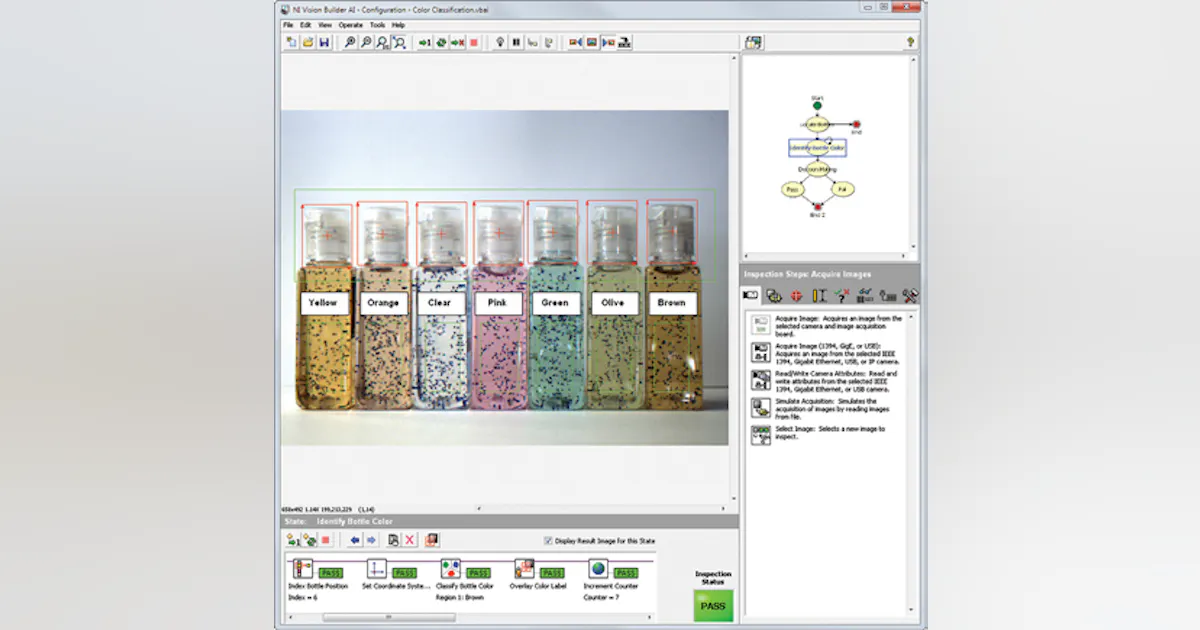This screenshot has height=630, width=1200.
Task: Click the Pause icon in the main toolbar
Action: tap(516, 42)
